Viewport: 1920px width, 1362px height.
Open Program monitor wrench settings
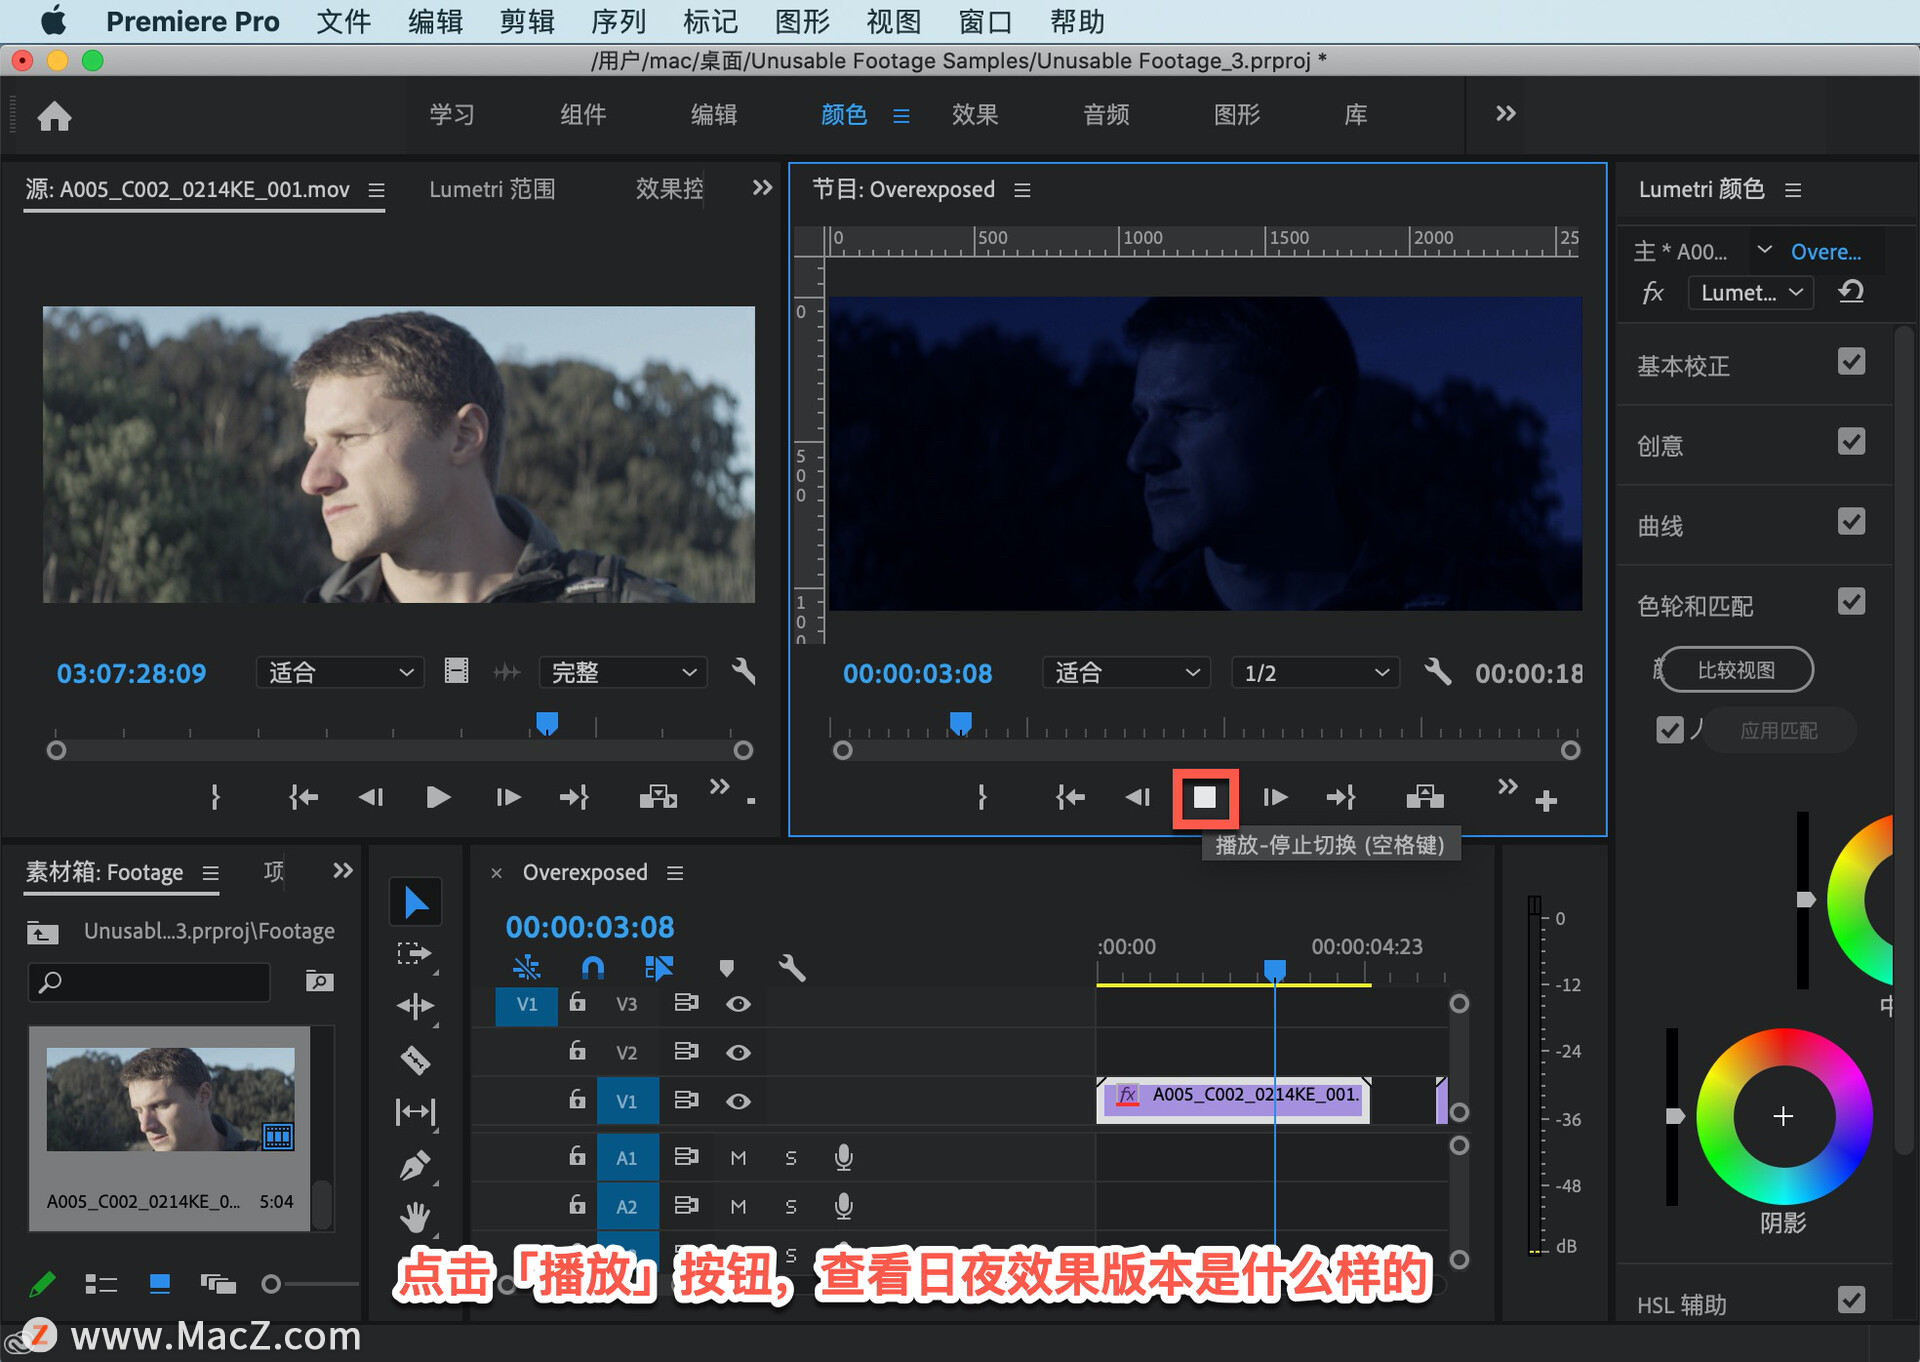tap(1437, 672)
